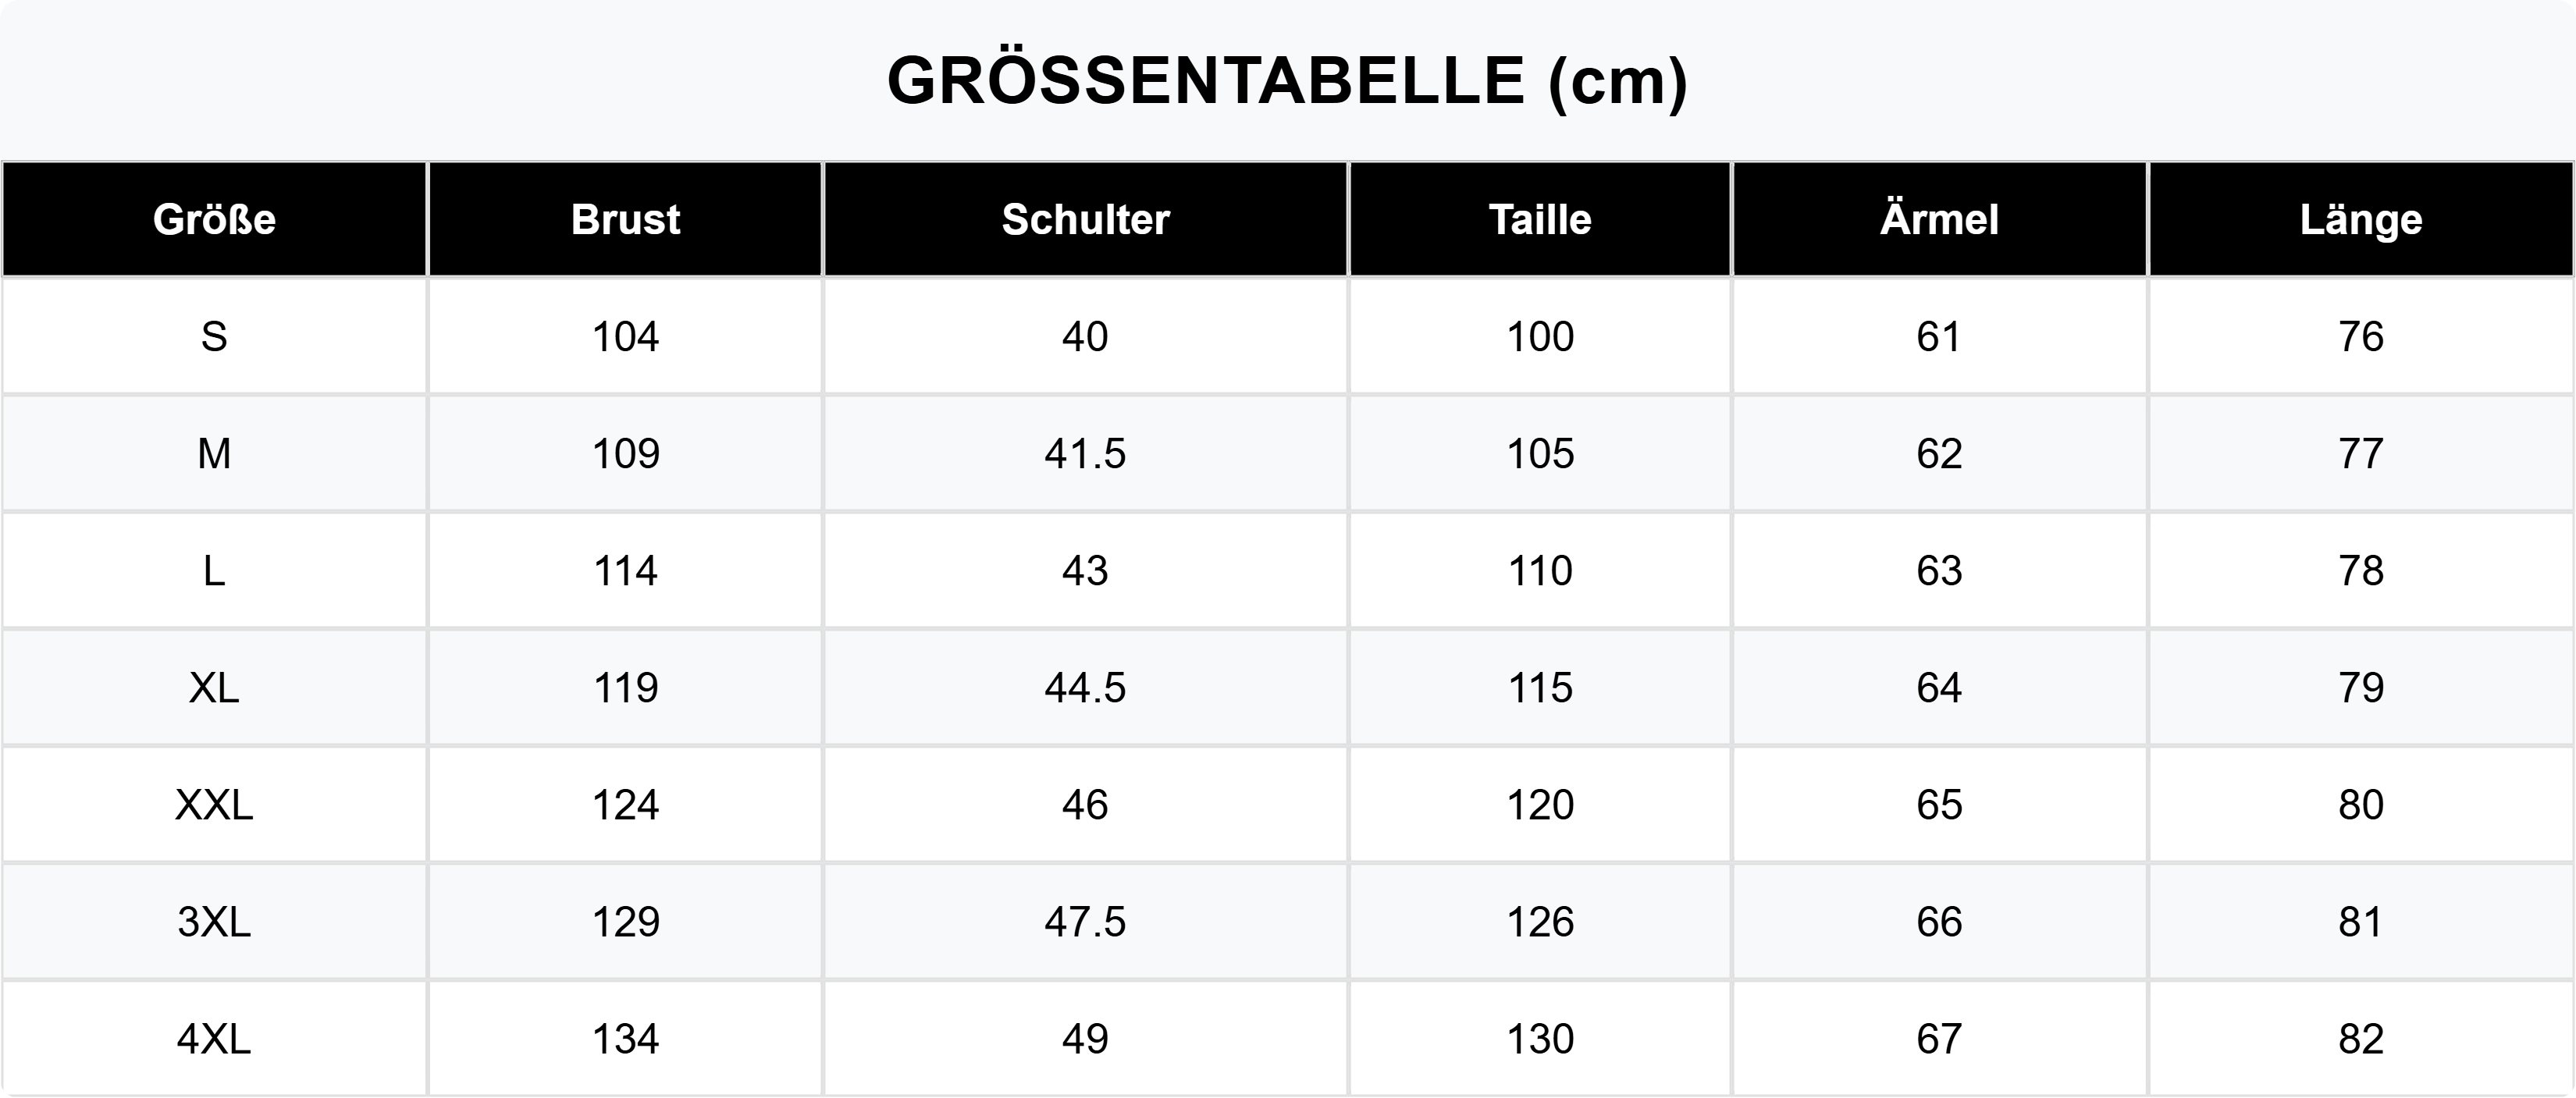Click the Brust column header
This screenshot has width=2576, height=1098.
625,219
